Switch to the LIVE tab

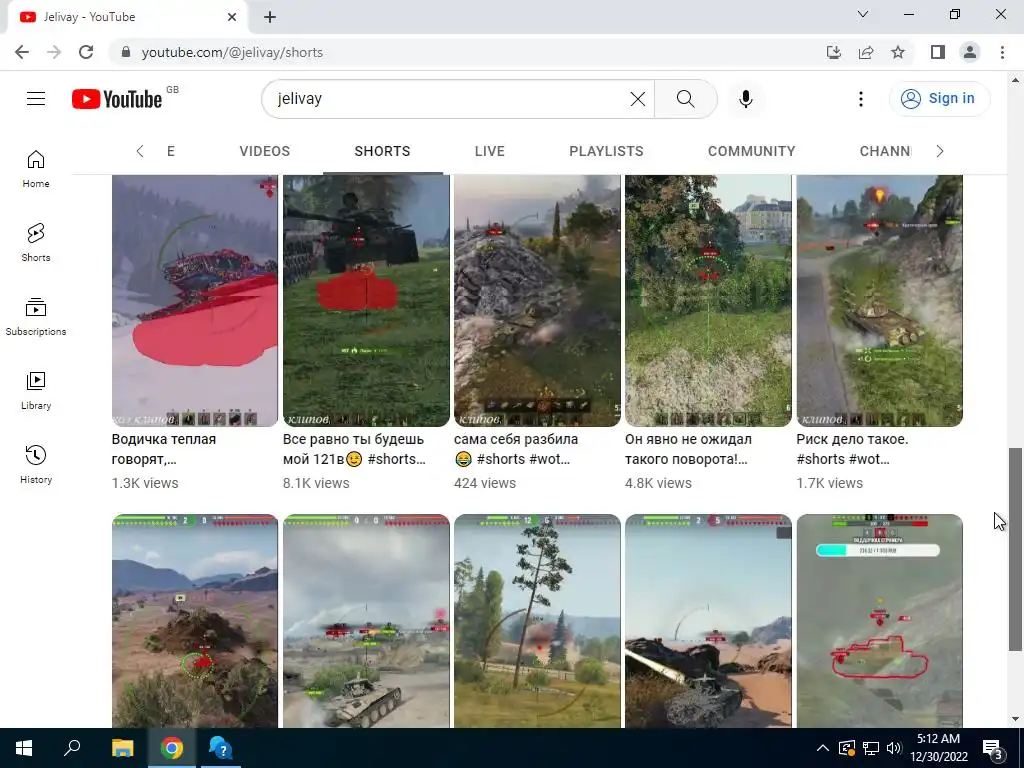[490, 151]
